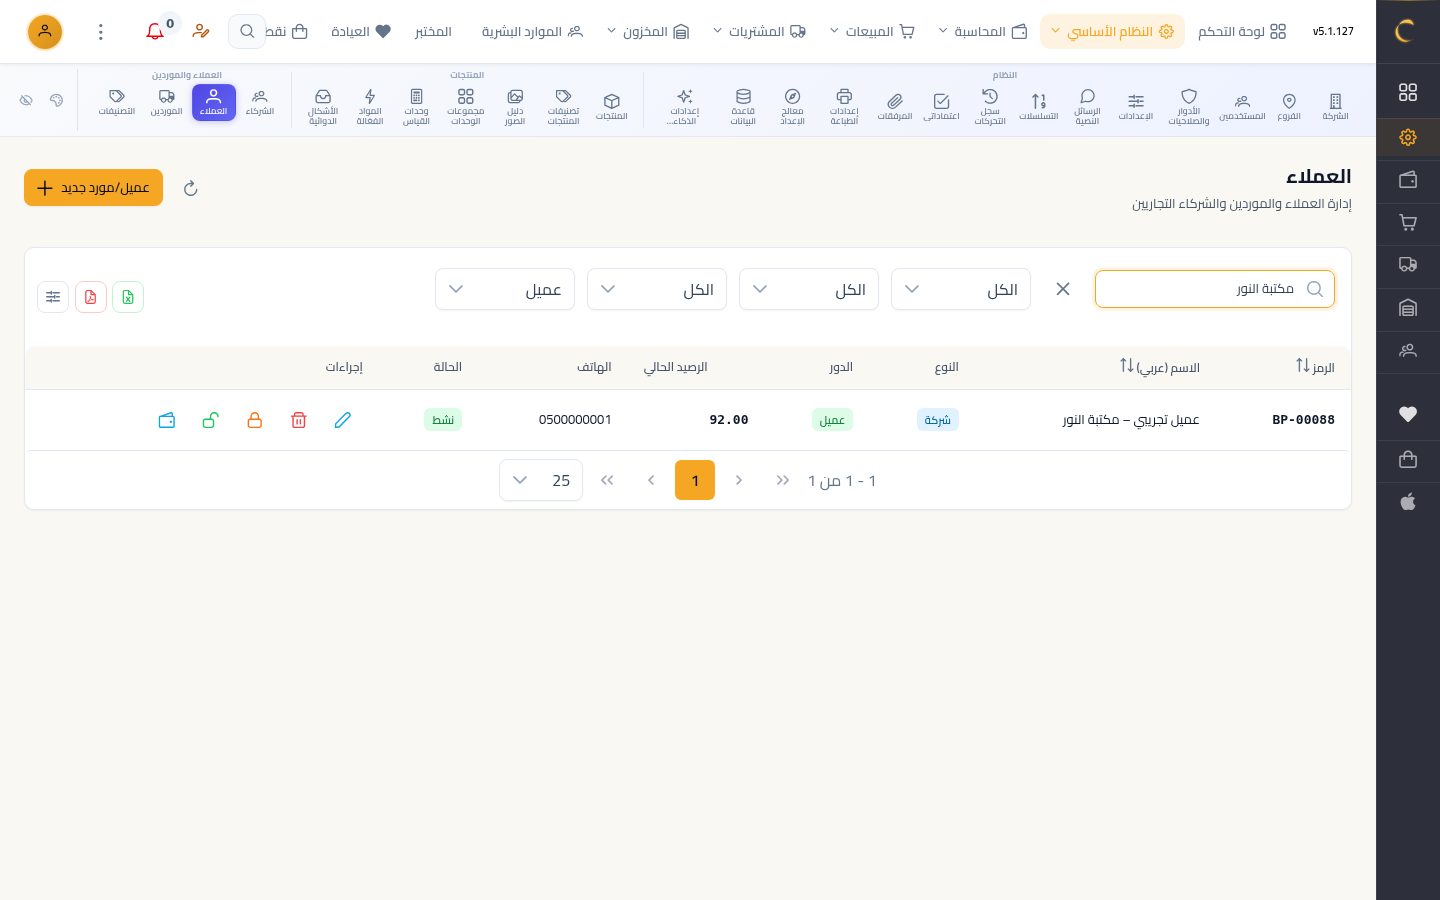Viewport: 1440px width, 900px height.
Task: Select page 1 in the pagination
Action: [x=695, y=480]
